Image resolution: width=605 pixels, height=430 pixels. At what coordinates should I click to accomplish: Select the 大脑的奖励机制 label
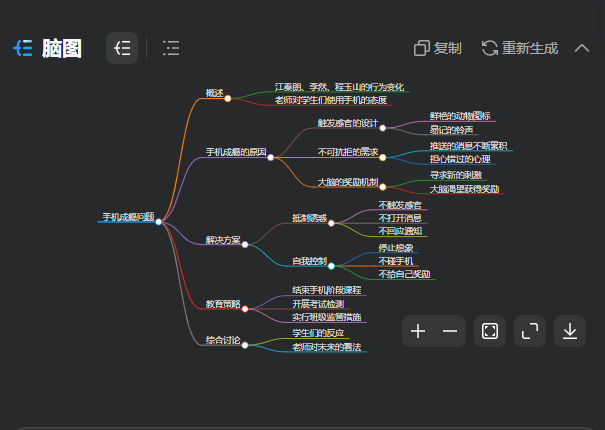coord(348,182)
